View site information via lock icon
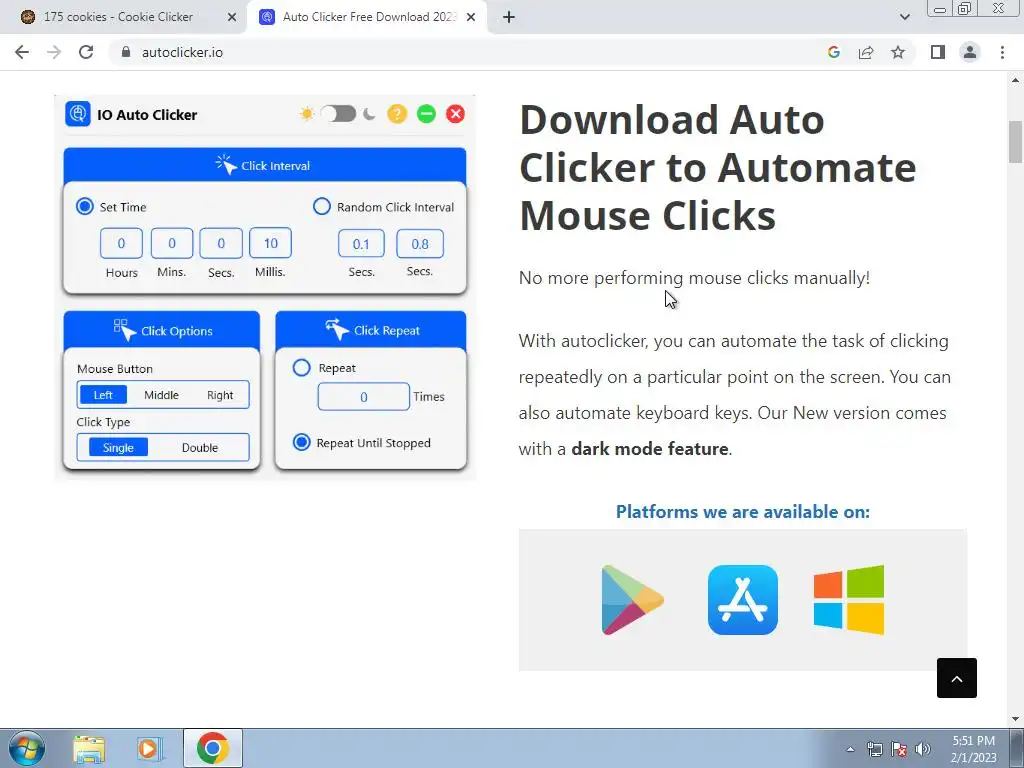This screenshot has width=1024, height=768. [126, 52]
